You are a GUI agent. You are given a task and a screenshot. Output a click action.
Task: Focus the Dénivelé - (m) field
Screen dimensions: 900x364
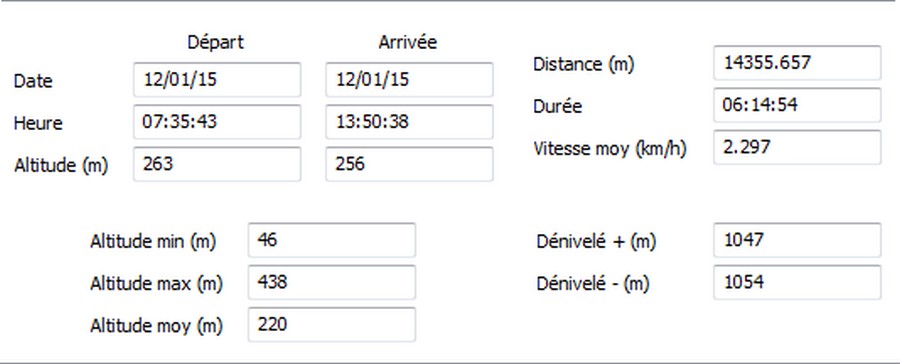pos(797,282)
